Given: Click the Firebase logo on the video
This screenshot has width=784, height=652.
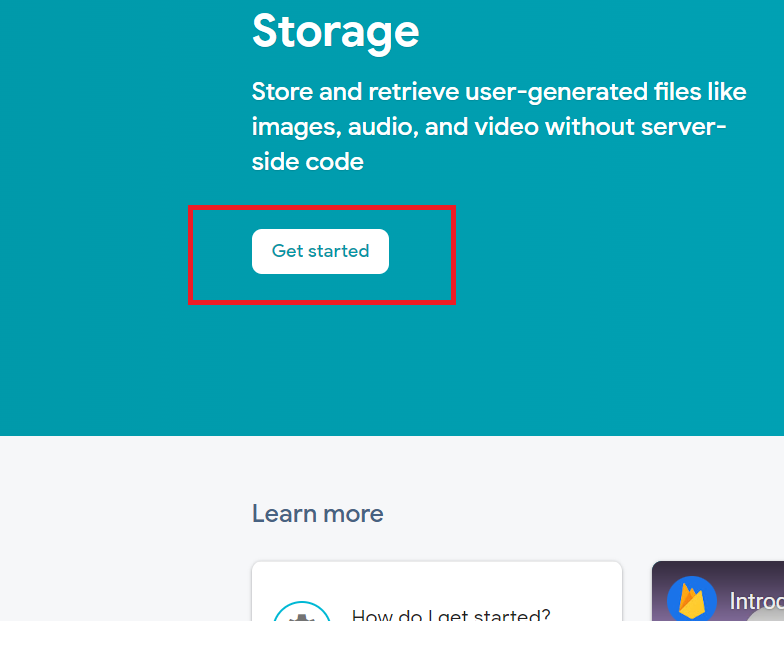Looking at the screenshot, I should [692, 600].
